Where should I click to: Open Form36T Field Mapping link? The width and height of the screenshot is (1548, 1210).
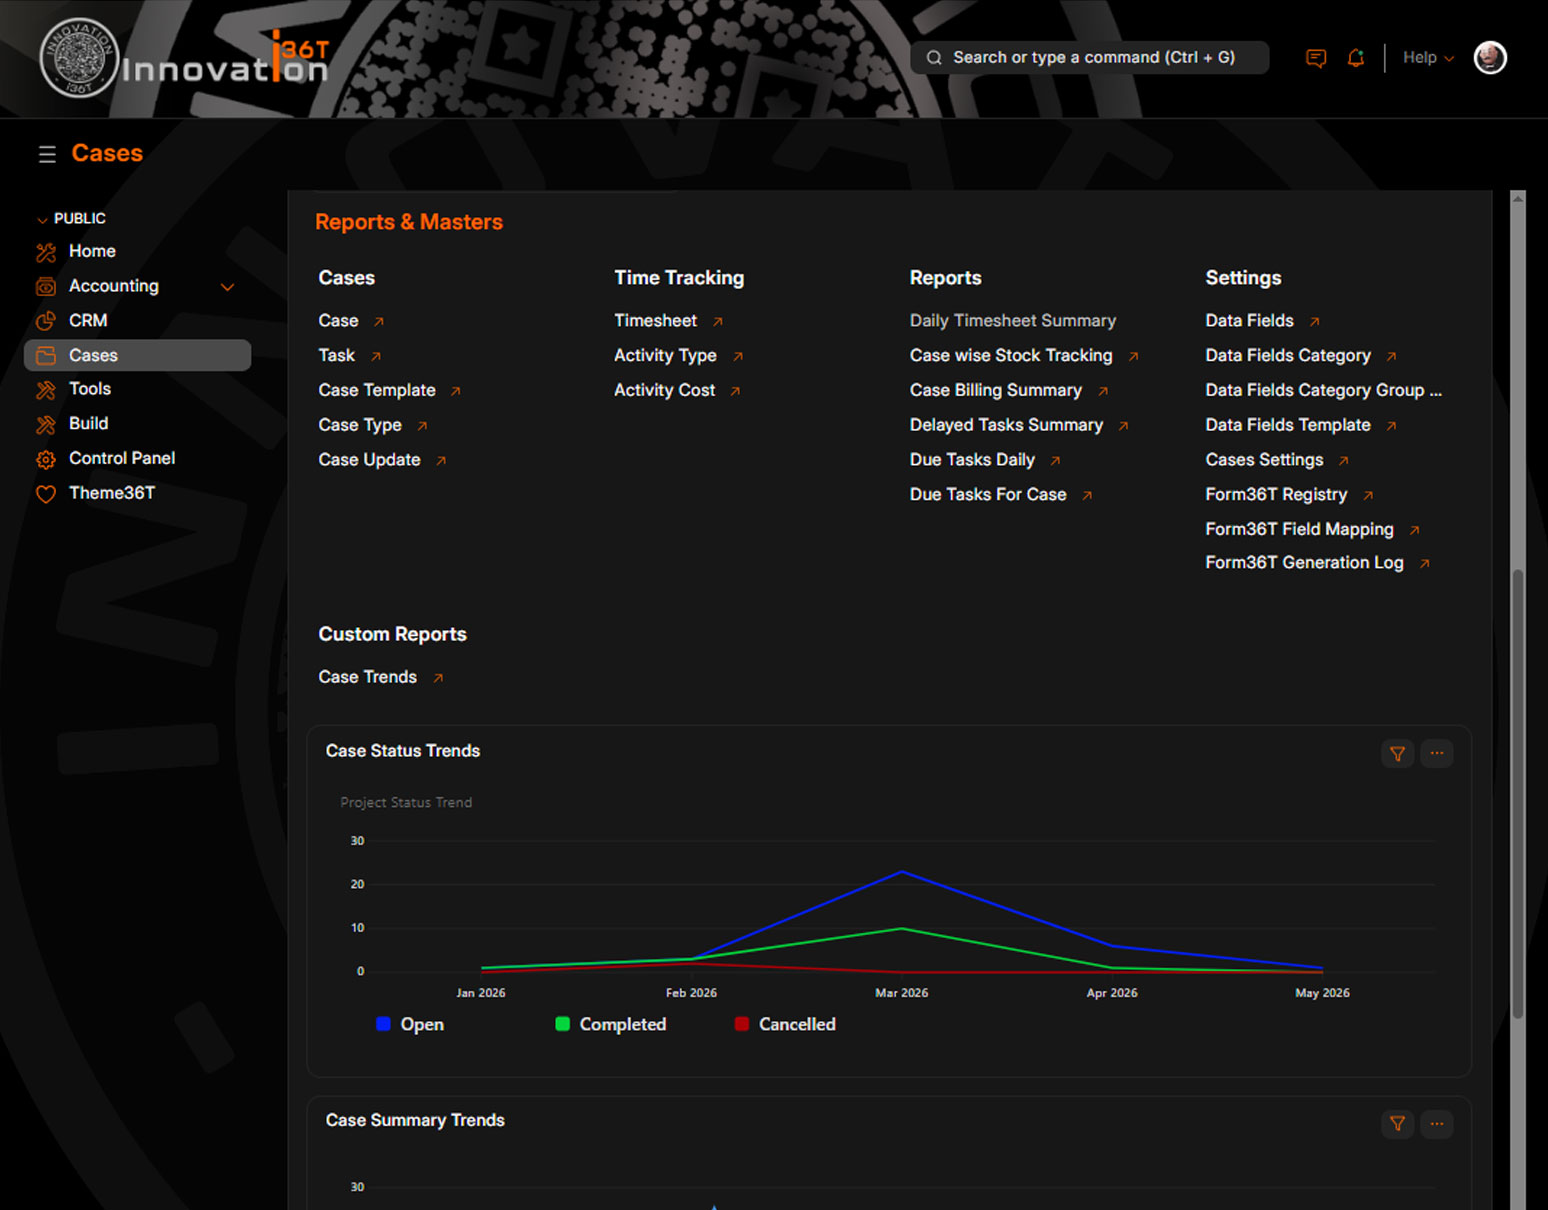1299,529
